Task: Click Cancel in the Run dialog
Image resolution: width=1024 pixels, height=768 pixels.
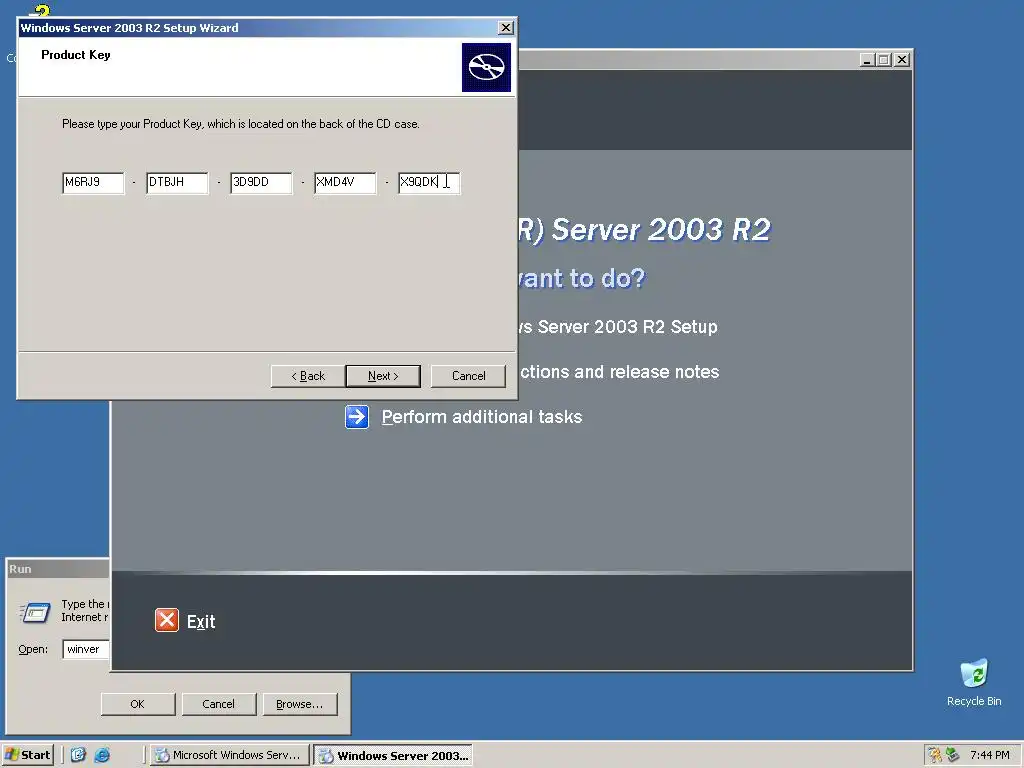Action: point(219,704)
